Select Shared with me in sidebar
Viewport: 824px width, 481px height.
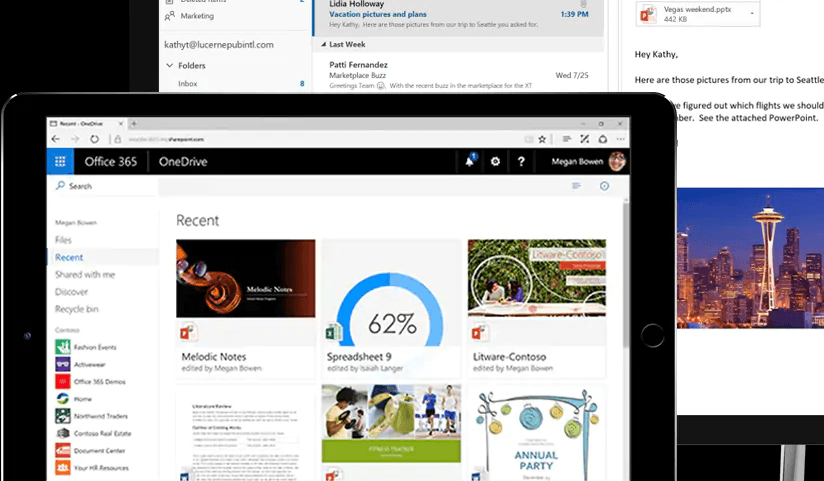point(85,274)
